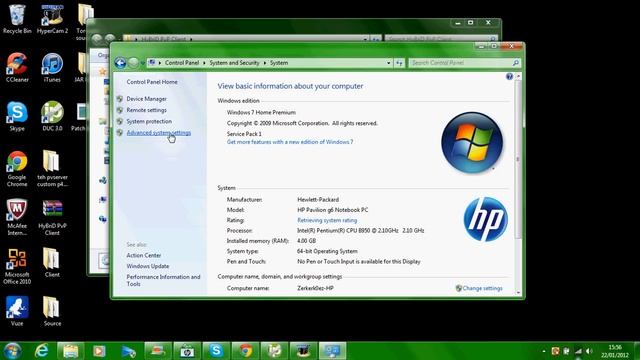Click the favorites star in the background Explorer window

(x=103, y=72)
